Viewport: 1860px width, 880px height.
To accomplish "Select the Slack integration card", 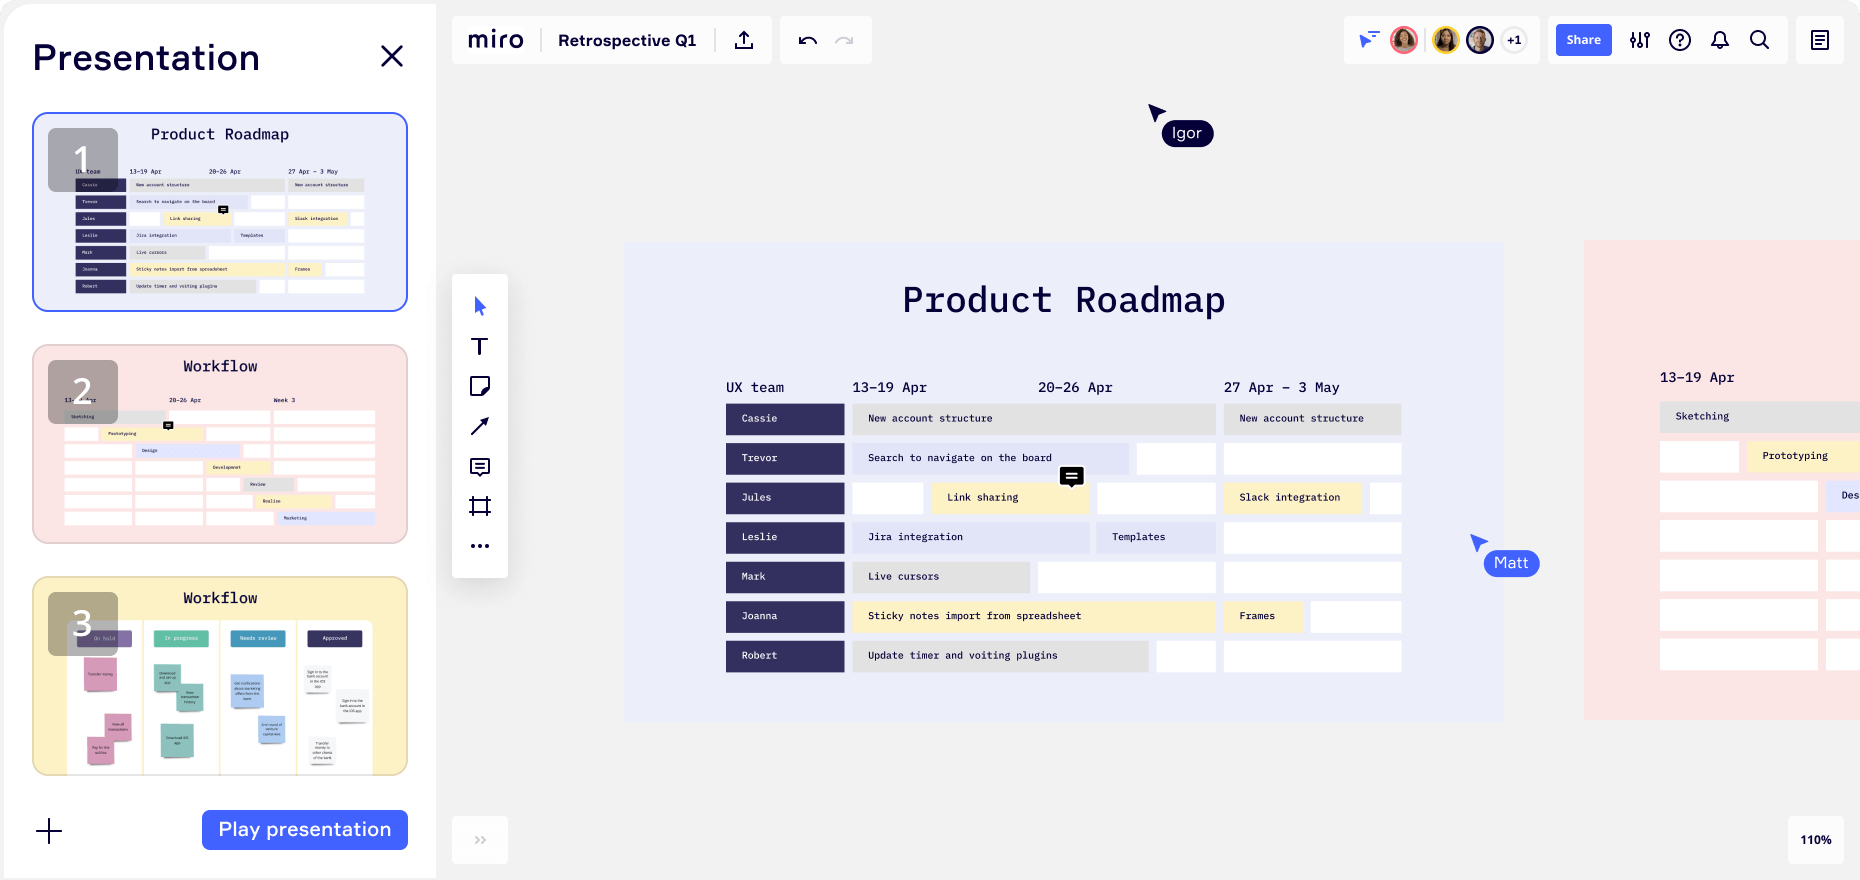I will (1293, 498).
